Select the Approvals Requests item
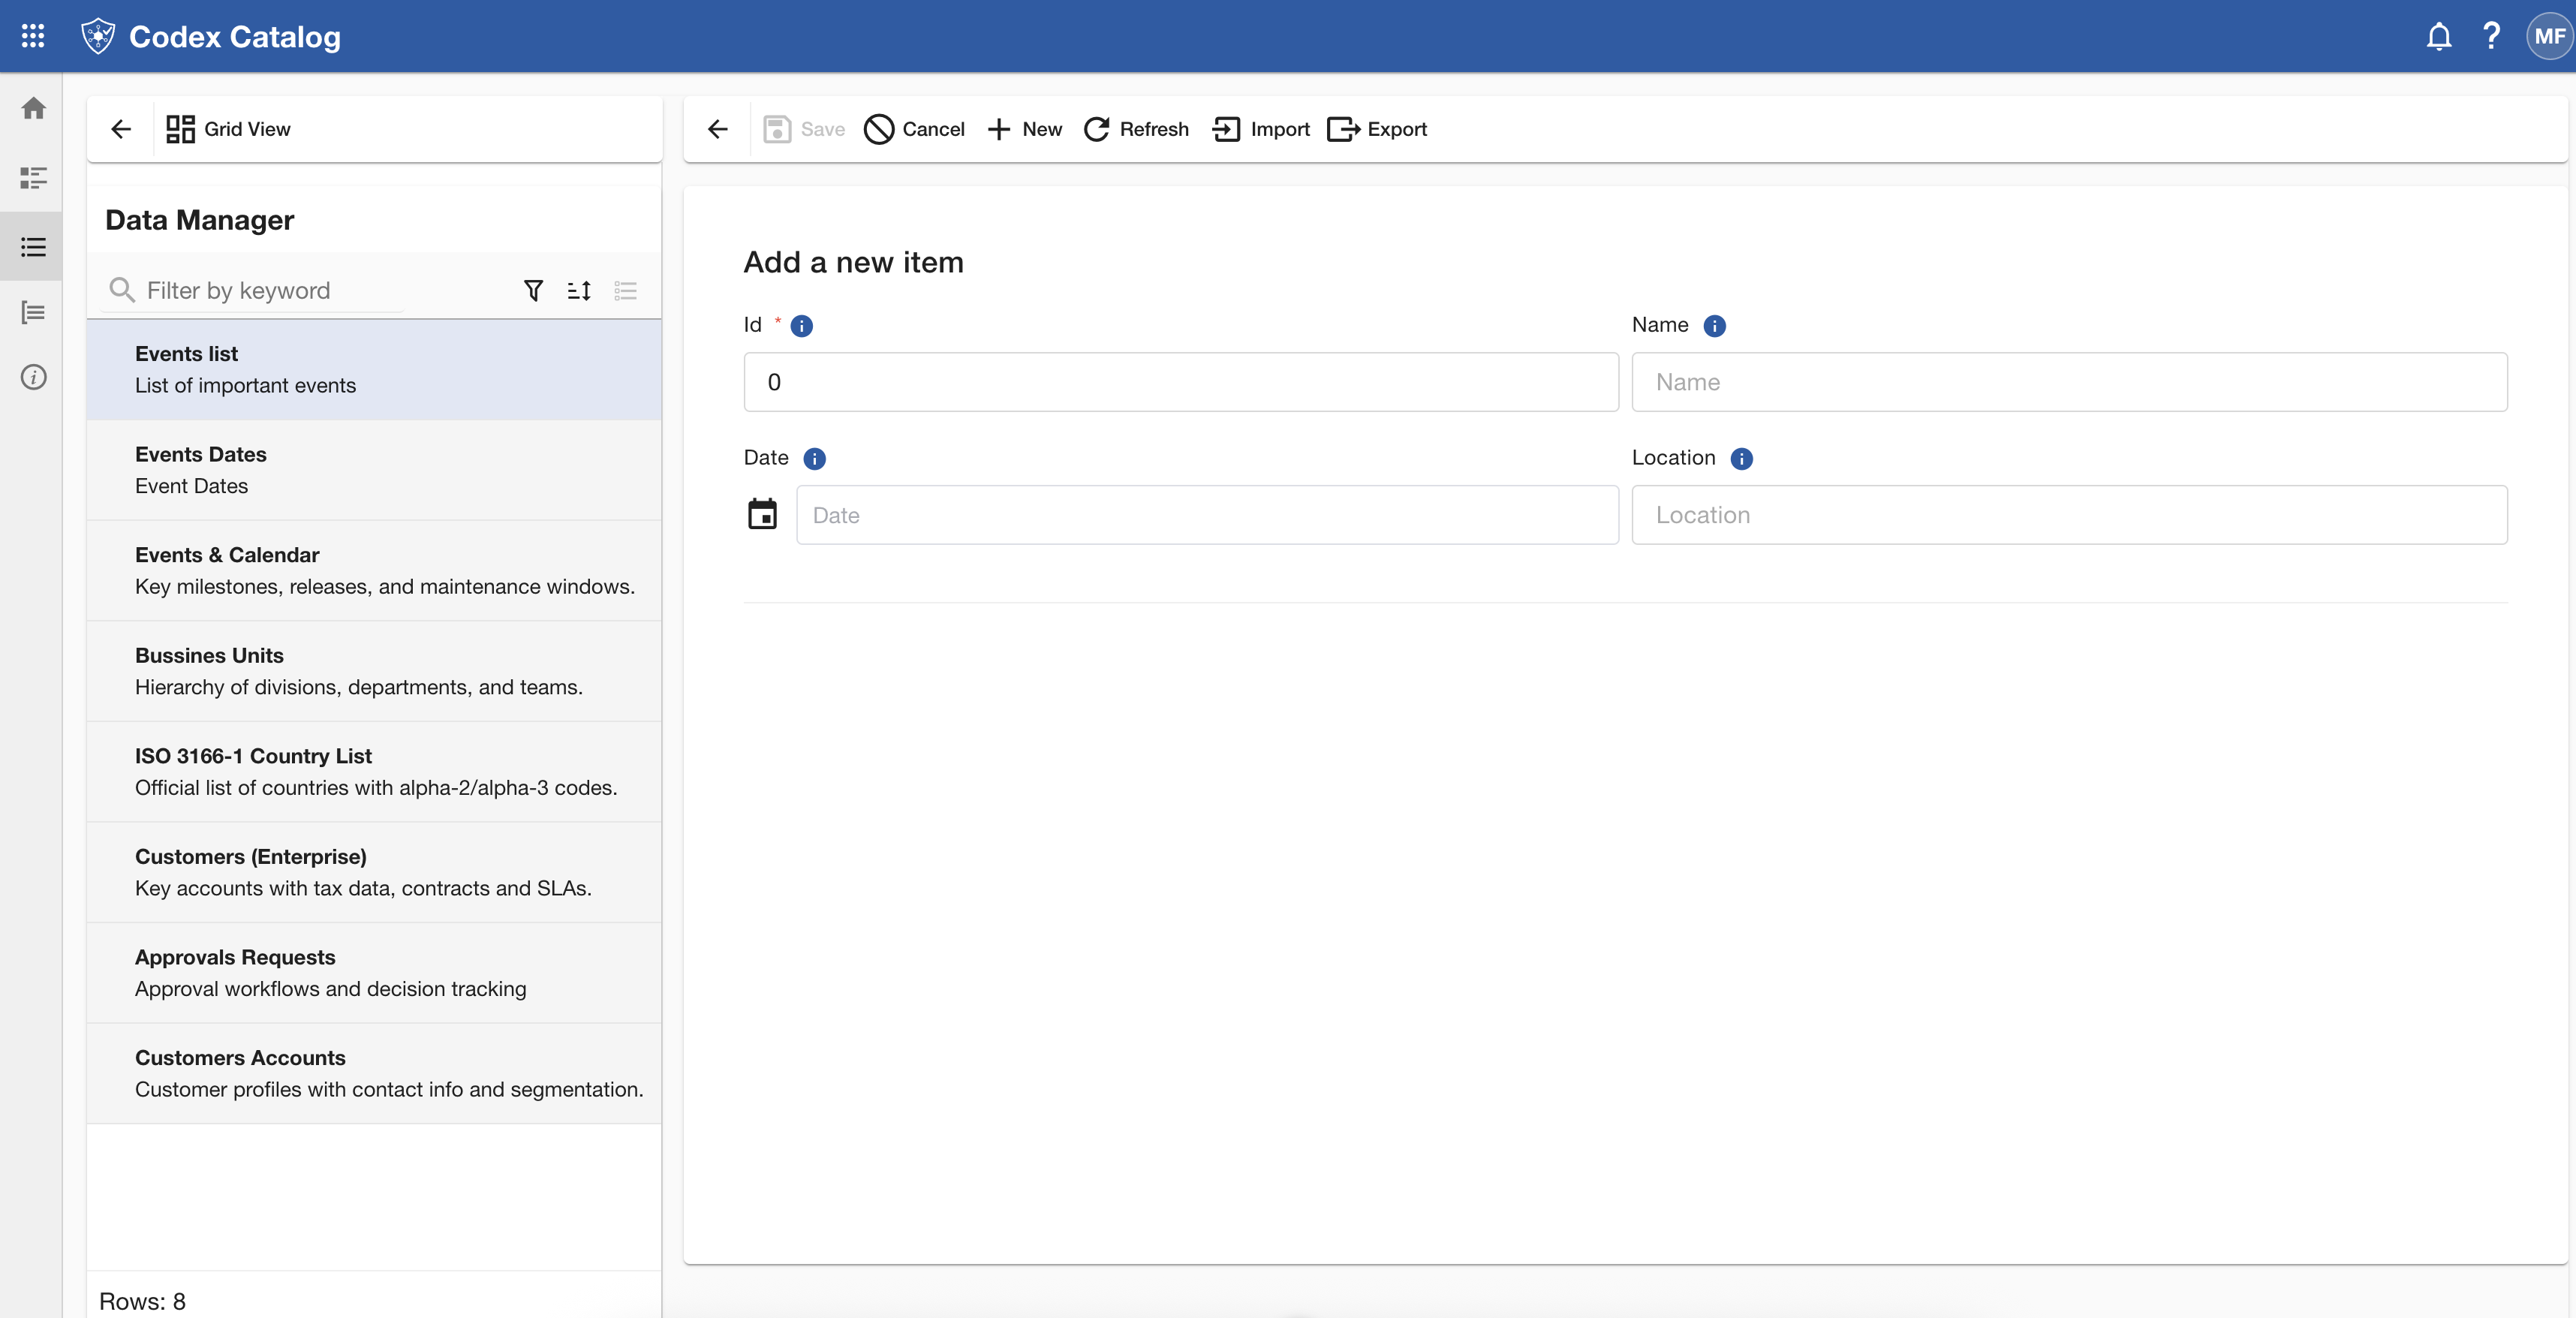Viewport: 2576px width, 1318px height. click(374, 973)
